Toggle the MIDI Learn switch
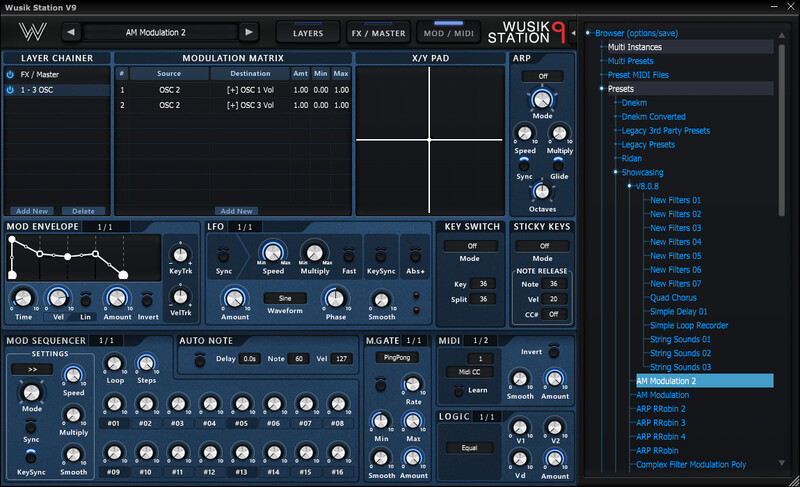This screenshot has height=487, width=800. [458, 390]
